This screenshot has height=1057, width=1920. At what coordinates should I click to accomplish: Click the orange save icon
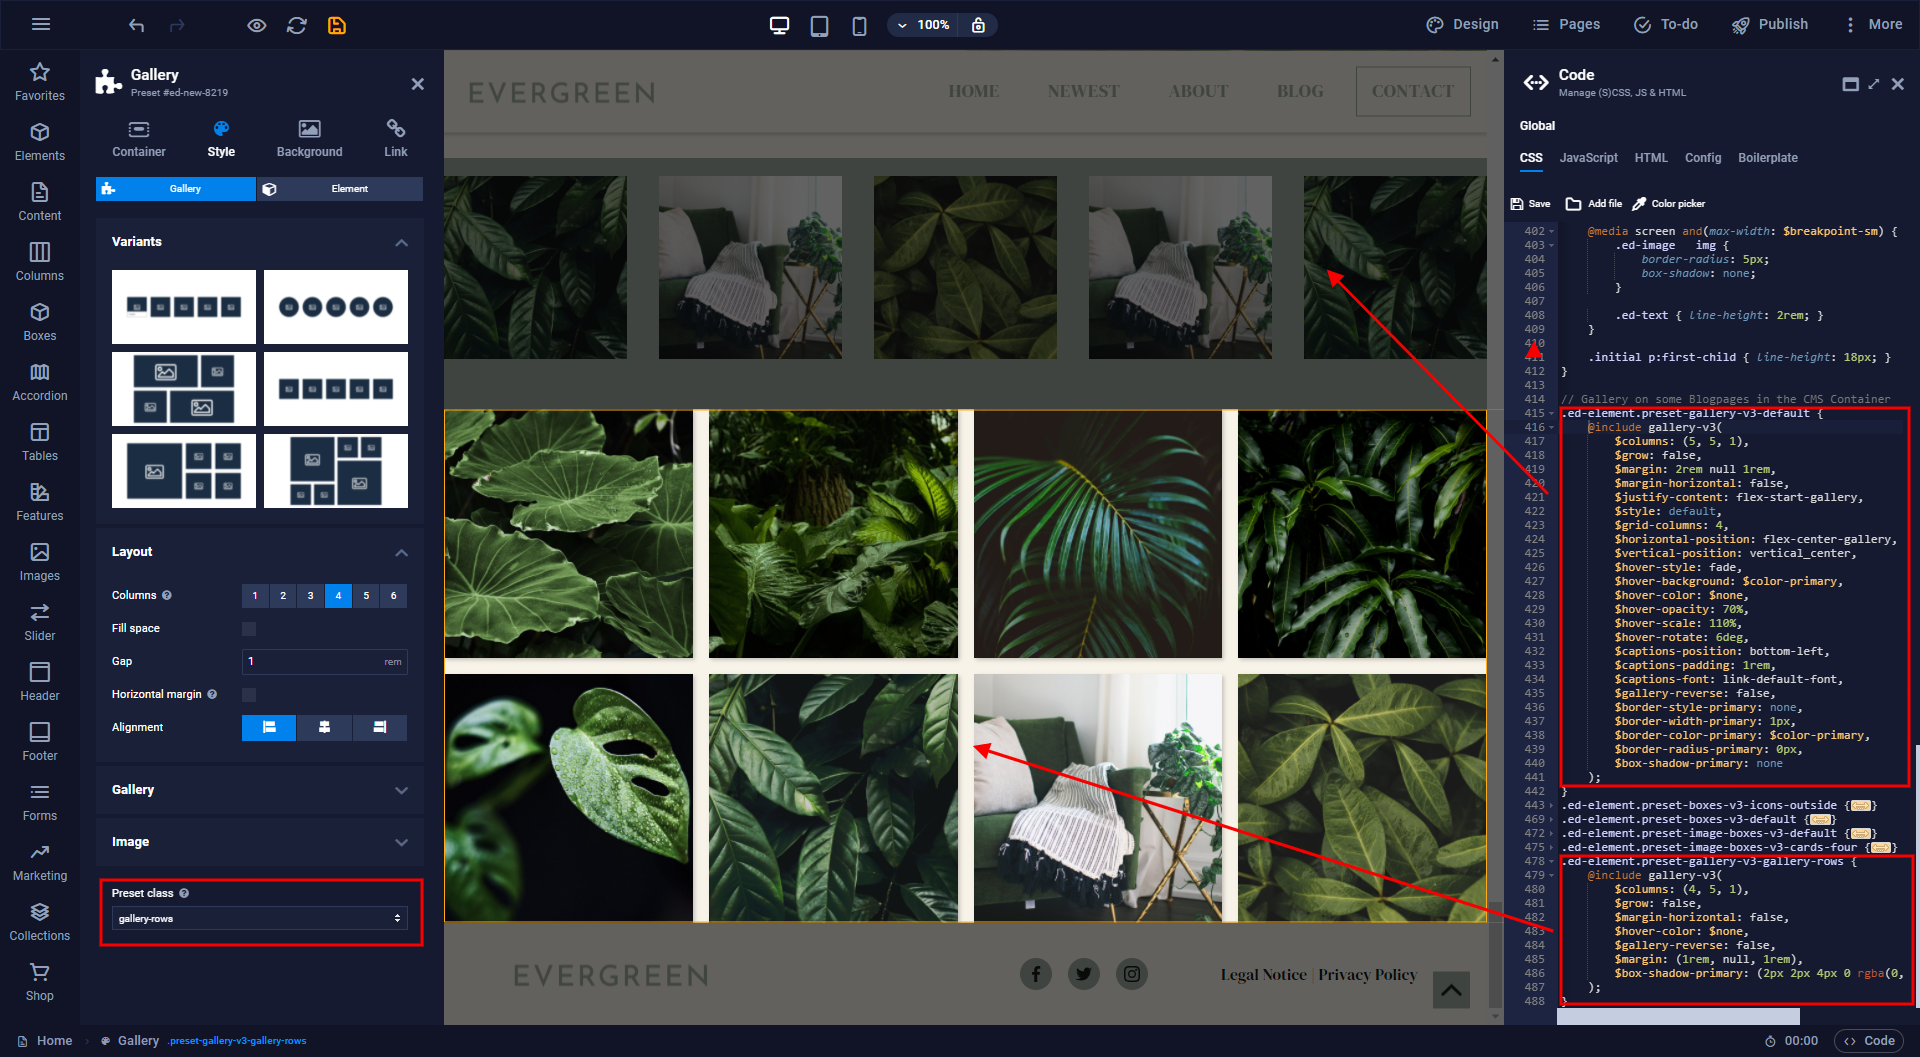pos(337,25)
